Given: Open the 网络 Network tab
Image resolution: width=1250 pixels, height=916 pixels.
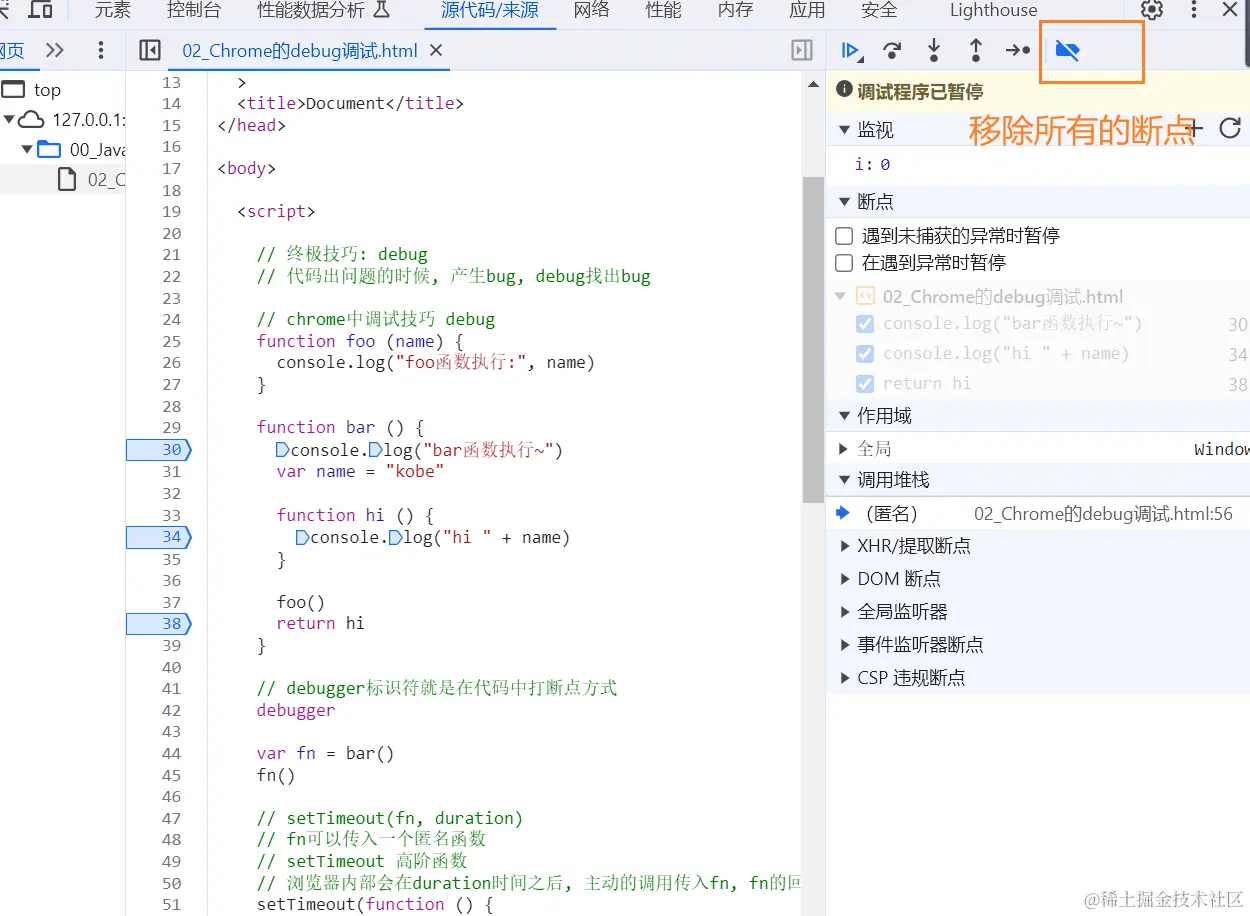Looking at the screenshot, I should [x=592, y=10].
